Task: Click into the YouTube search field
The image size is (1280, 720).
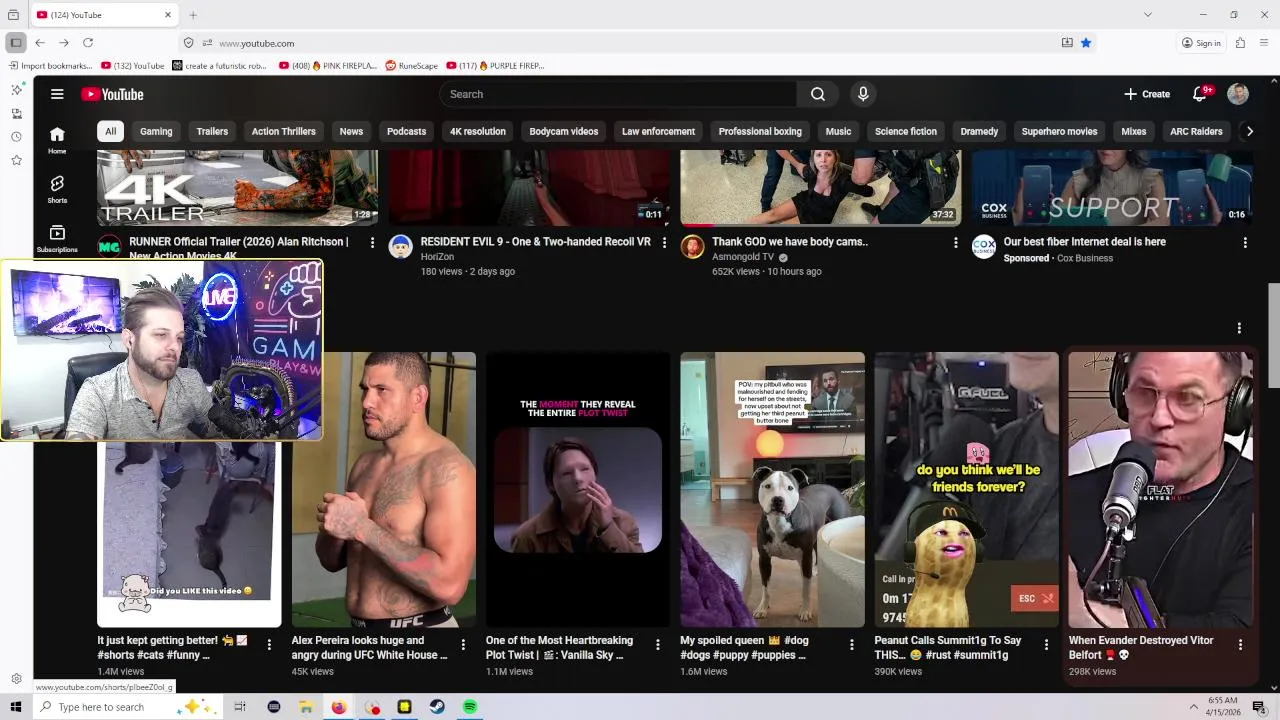Action: 618,94
